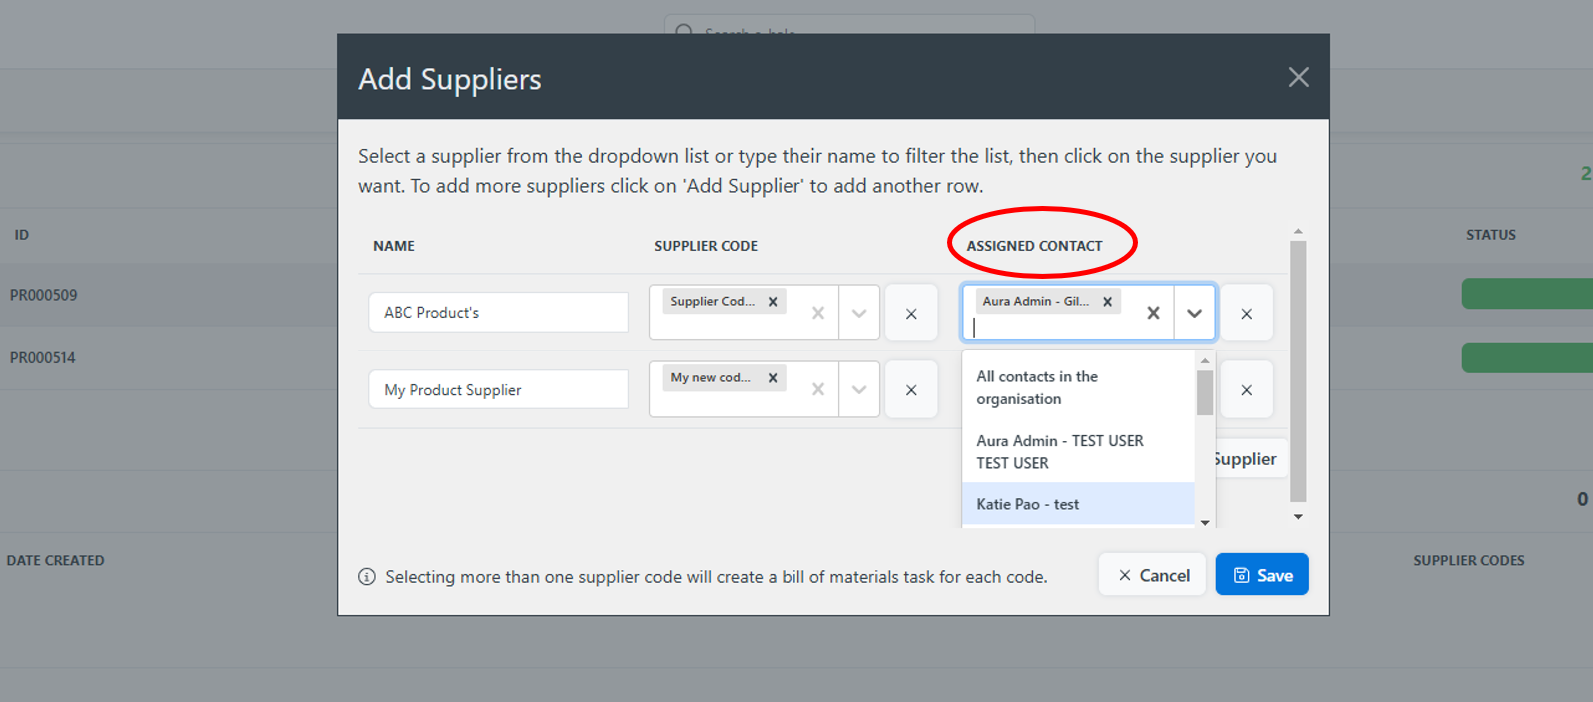Click the SUPPLIER CODE column header
Image resolution: width=1593 pixels, height=702 pixels.
706,246
